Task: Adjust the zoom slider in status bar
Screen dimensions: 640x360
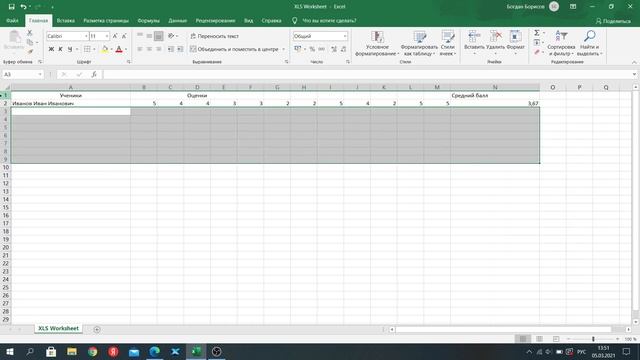Action: coord(593,339)
